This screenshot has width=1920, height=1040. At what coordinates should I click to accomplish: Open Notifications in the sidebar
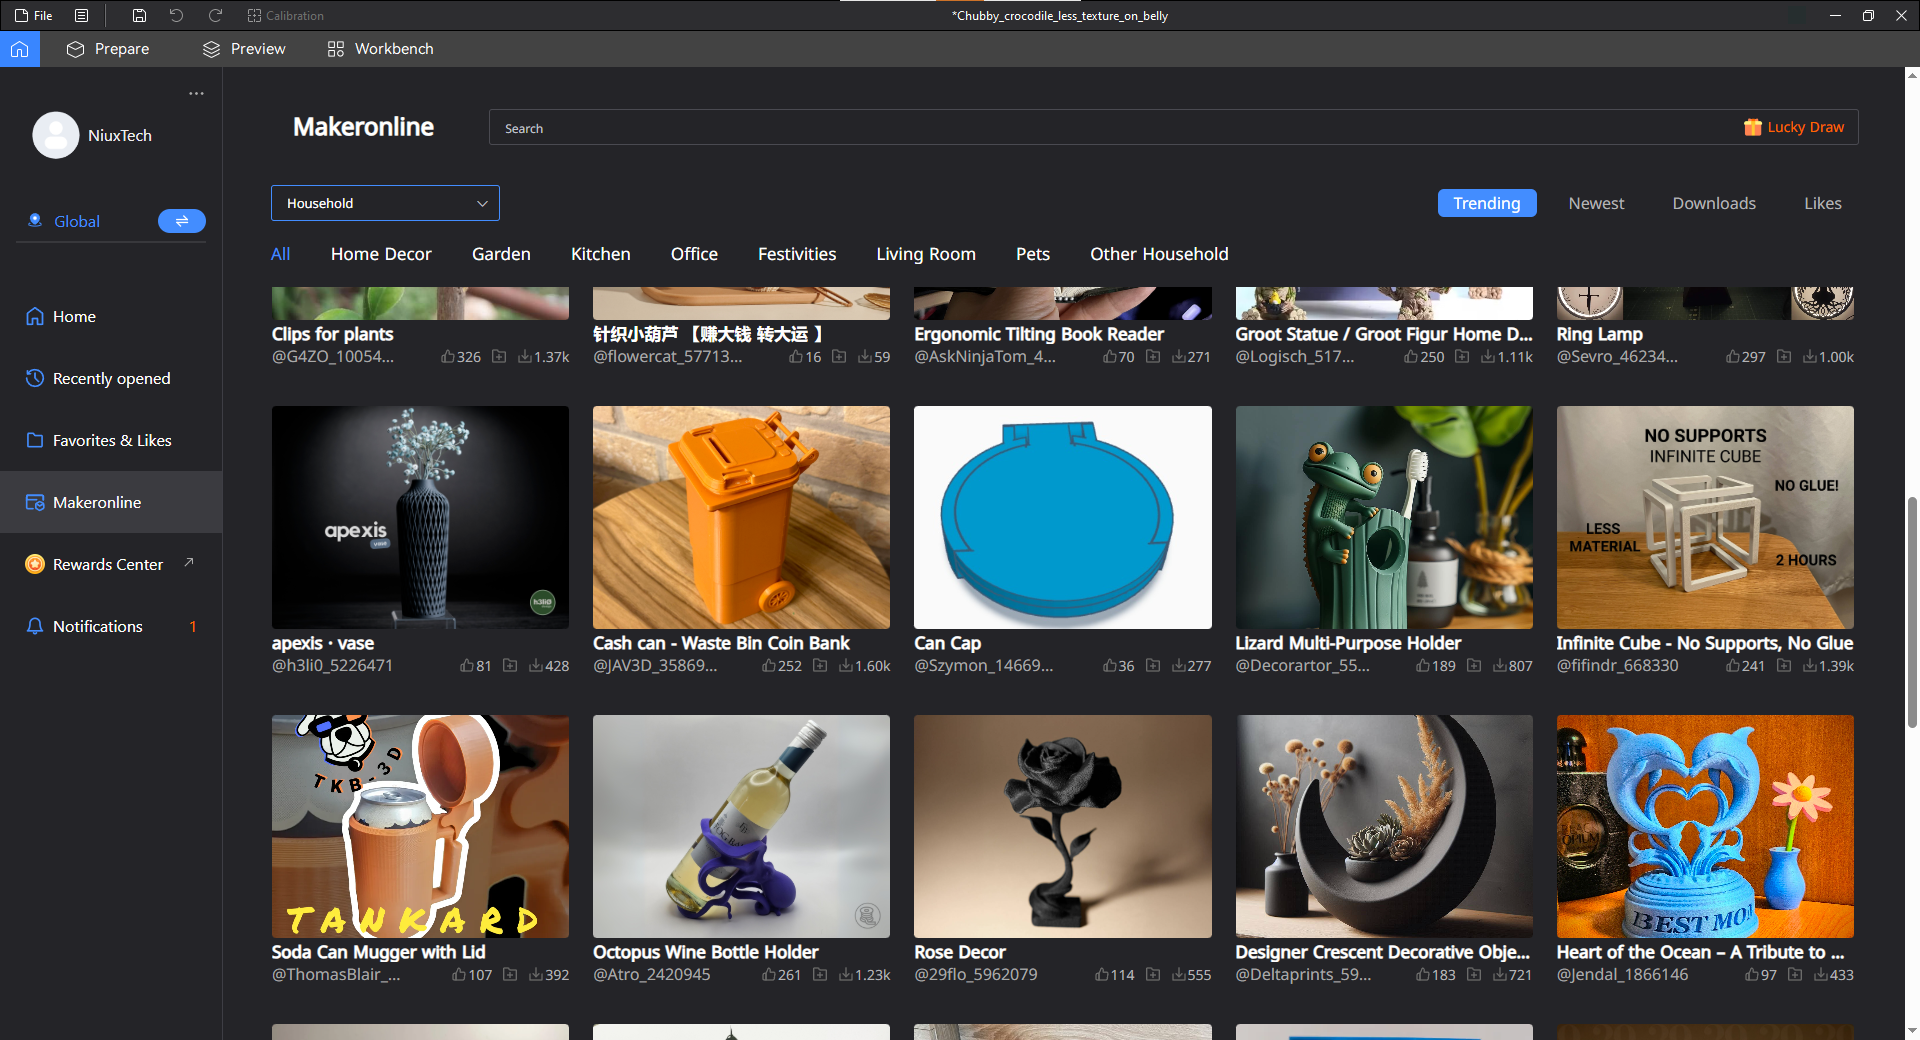111,626
